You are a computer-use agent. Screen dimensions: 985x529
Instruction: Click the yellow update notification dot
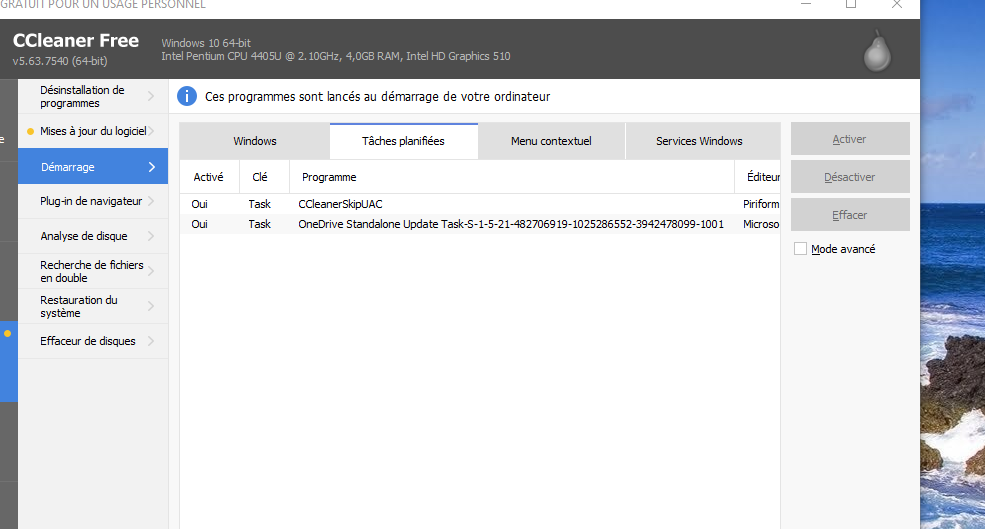[x=30, y=131]
